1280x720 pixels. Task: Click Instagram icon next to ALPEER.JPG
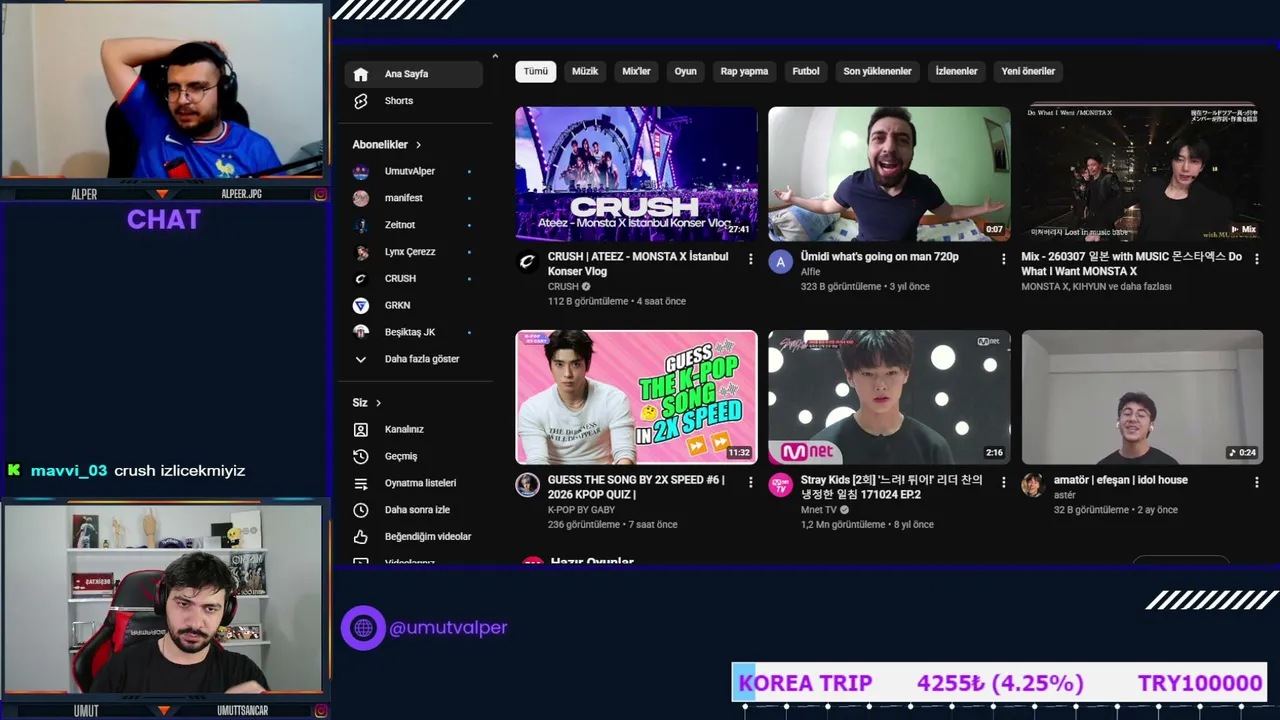(x=320, y=194)
